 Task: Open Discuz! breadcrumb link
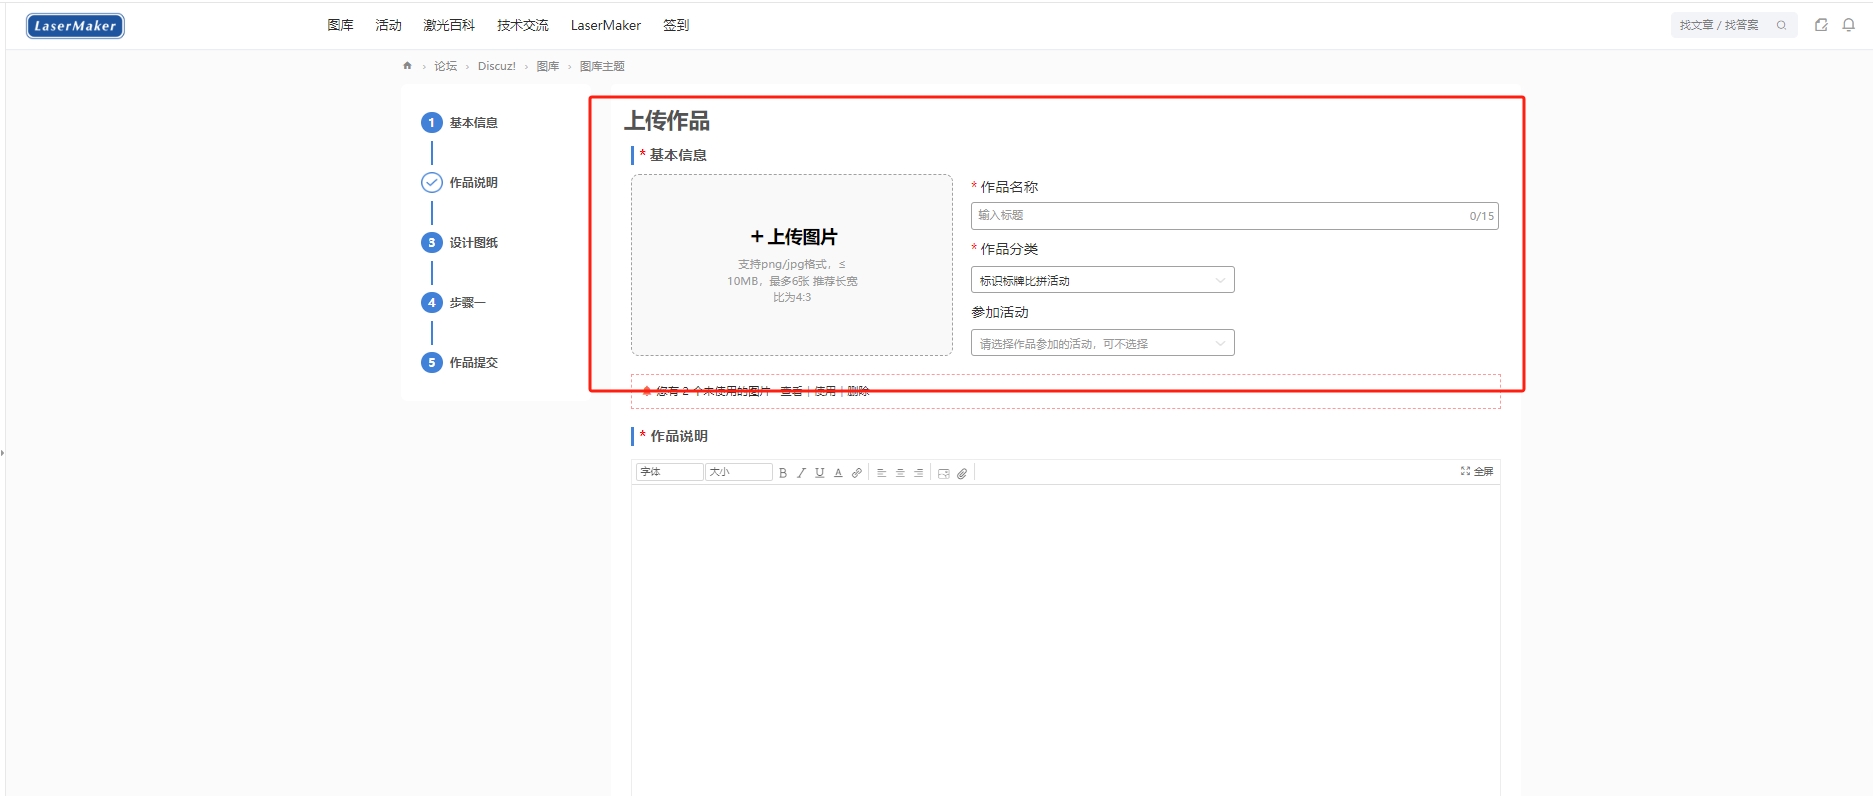497,66
